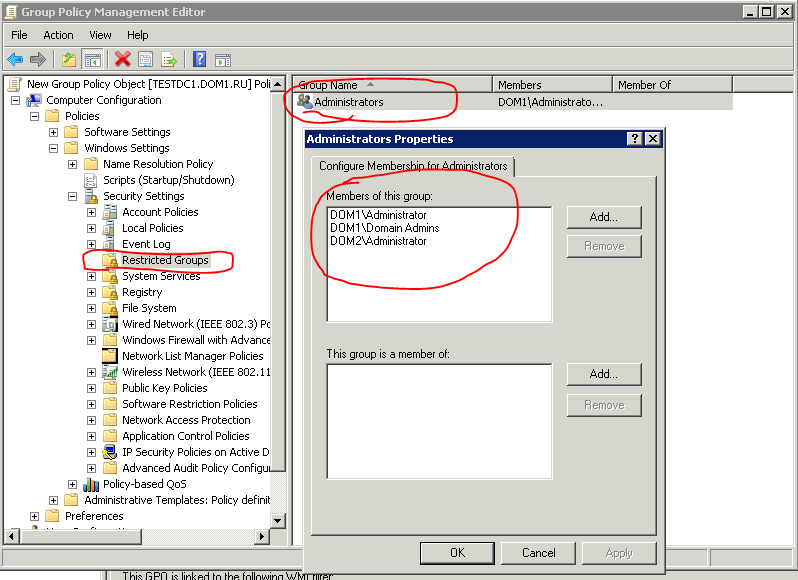Image resolution: width=798 pixels, height=580 pixels.
Task: Click the tree pane scroll-right arrow
Action: 262,536
